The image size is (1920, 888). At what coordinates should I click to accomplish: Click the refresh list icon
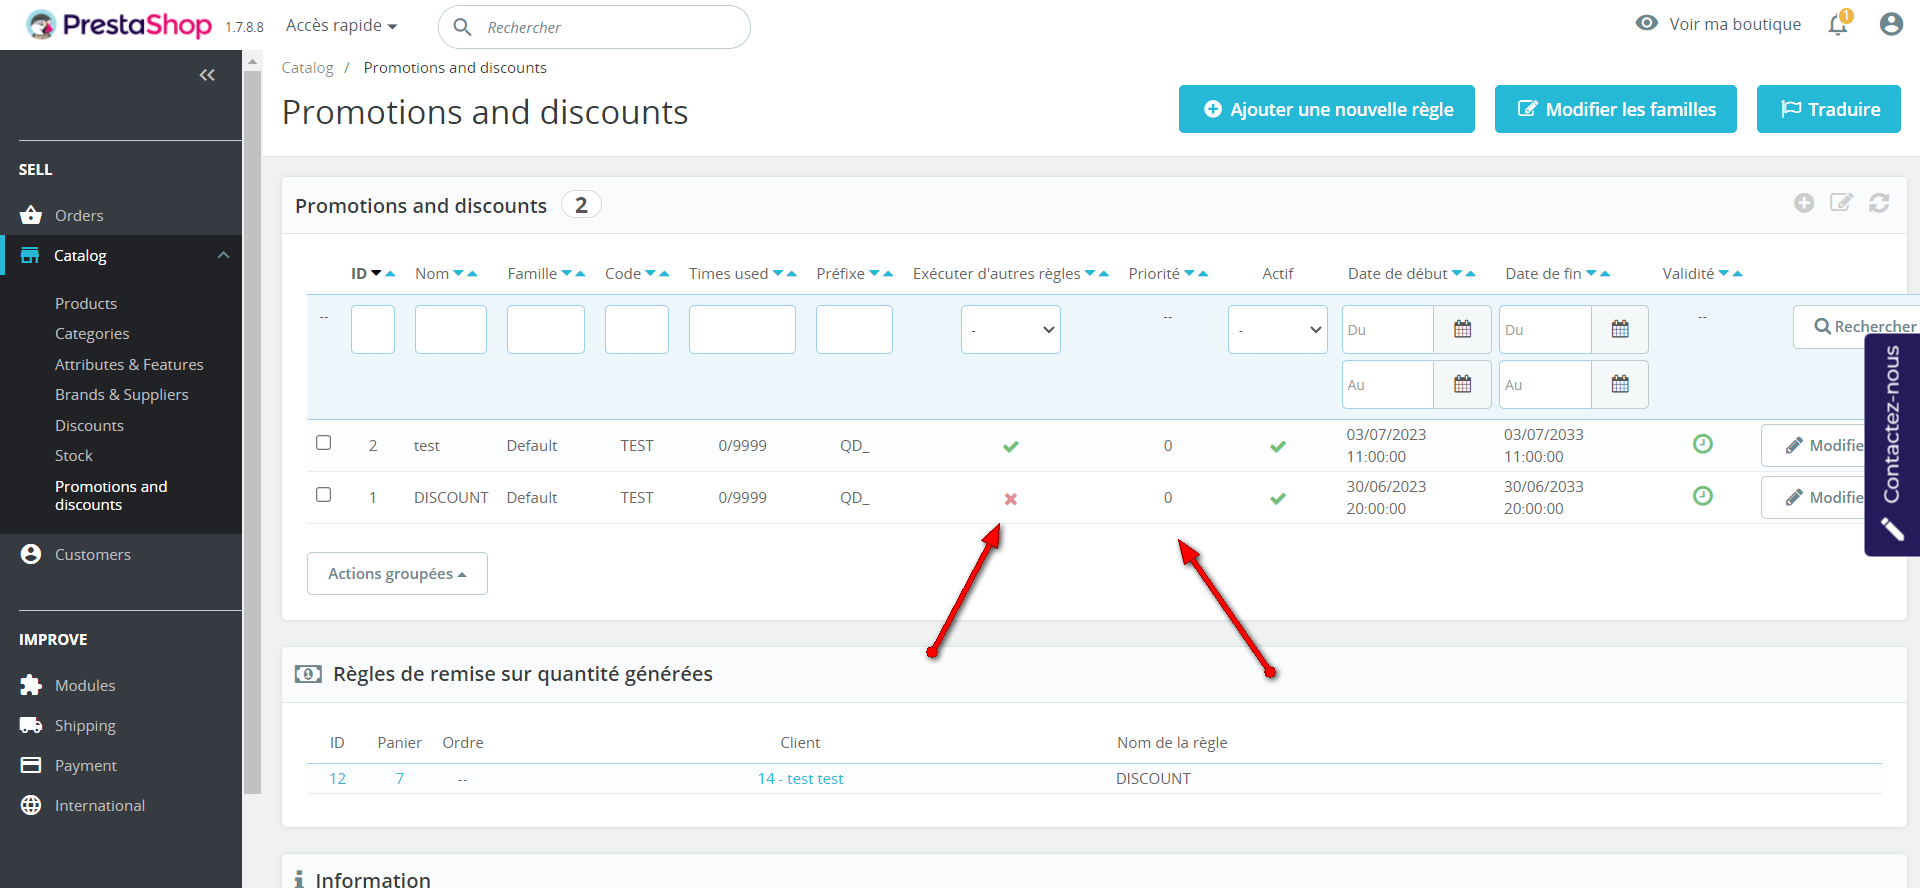1879,203
